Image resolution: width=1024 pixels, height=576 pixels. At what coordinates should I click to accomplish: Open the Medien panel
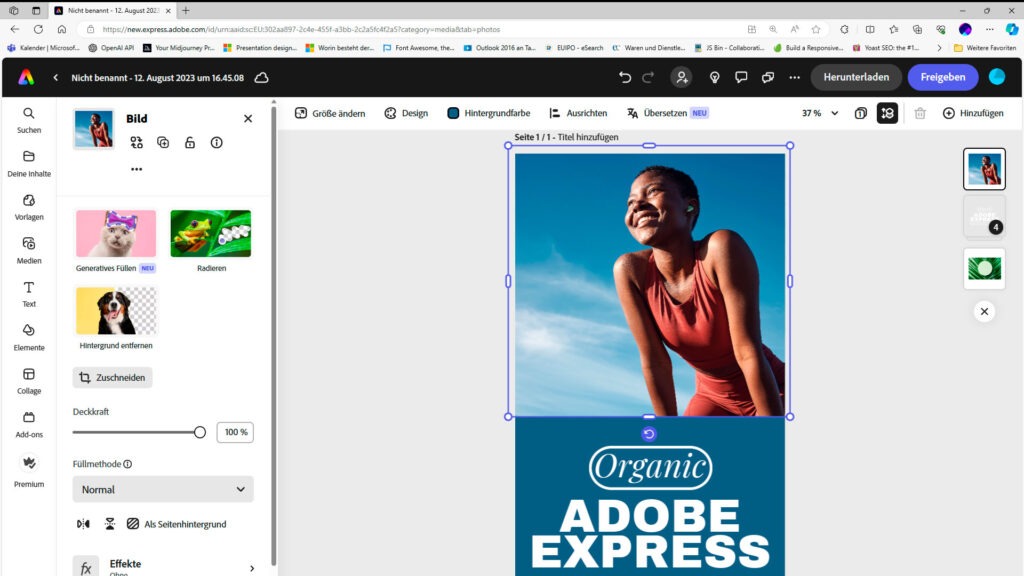point(29,251)
